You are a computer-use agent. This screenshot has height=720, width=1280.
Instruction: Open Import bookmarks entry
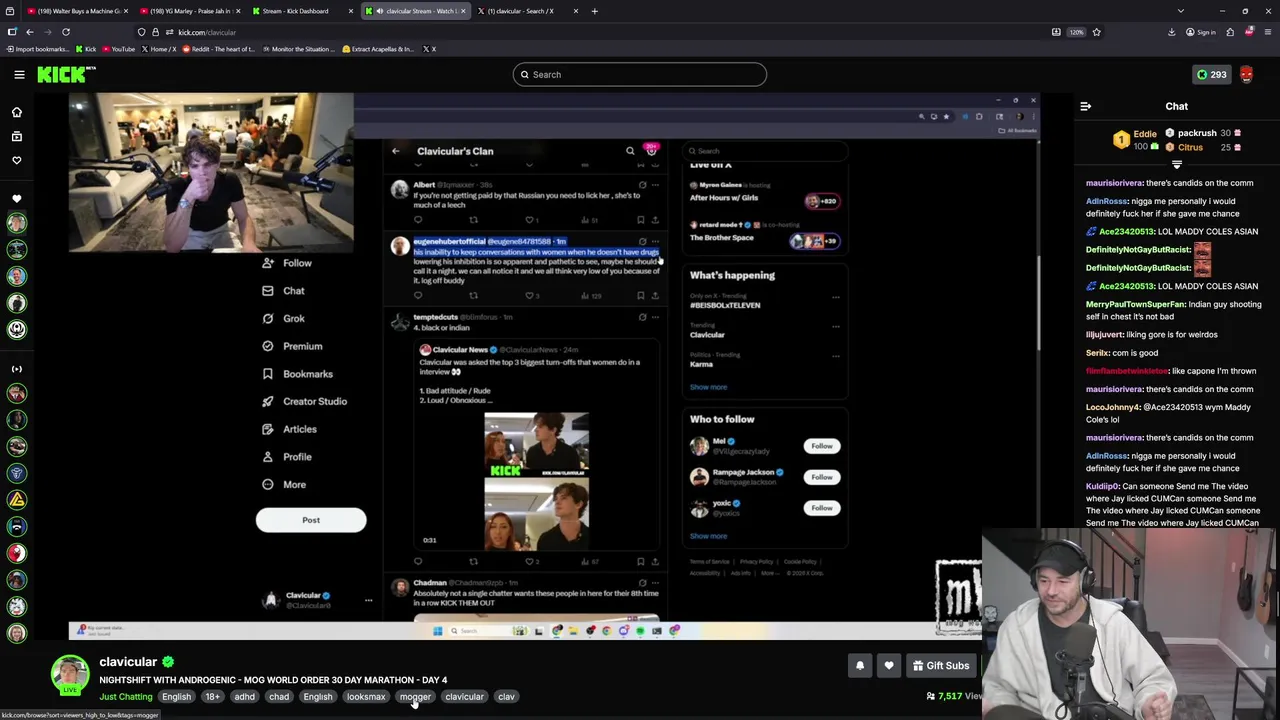38,49
